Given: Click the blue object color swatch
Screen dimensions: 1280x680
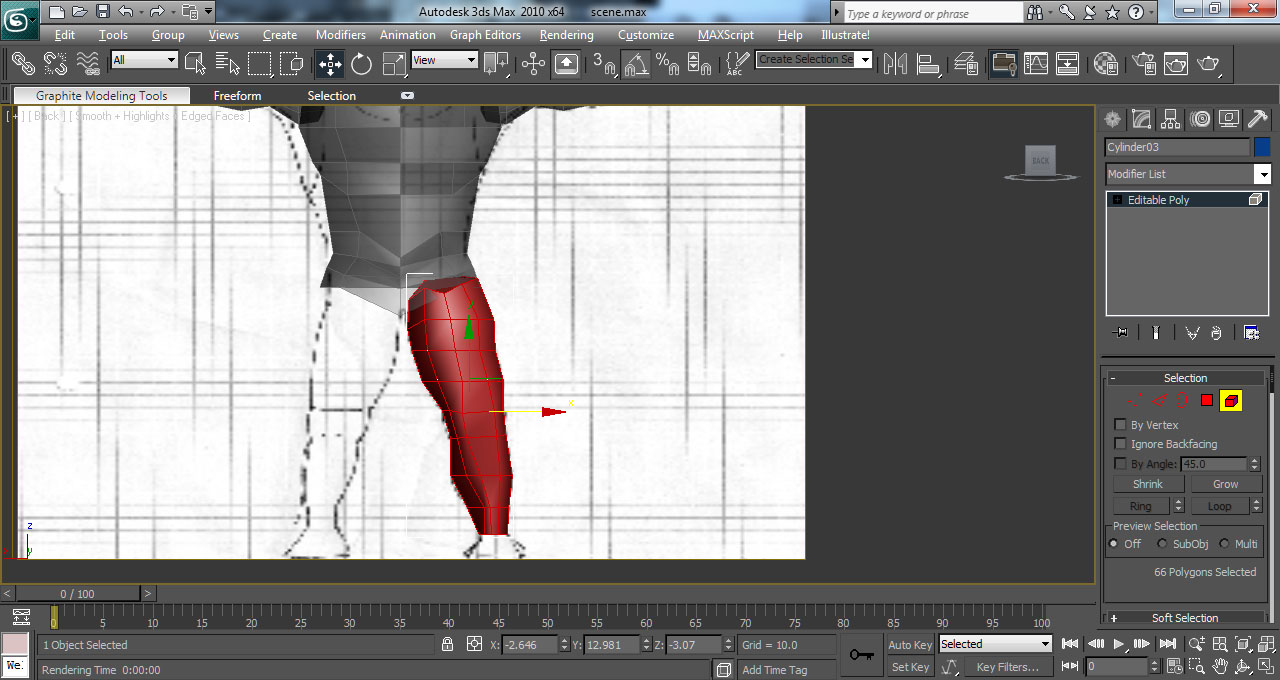Looking at the screenshot, I should click(1262, 147).
